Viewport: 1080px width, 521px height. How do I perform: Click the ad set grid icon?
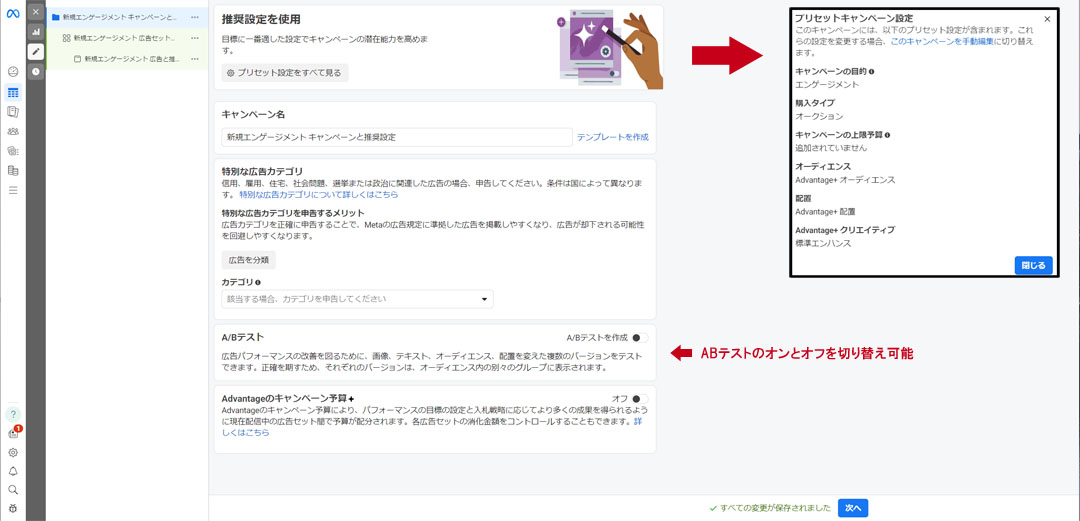(x=66, y=38)
